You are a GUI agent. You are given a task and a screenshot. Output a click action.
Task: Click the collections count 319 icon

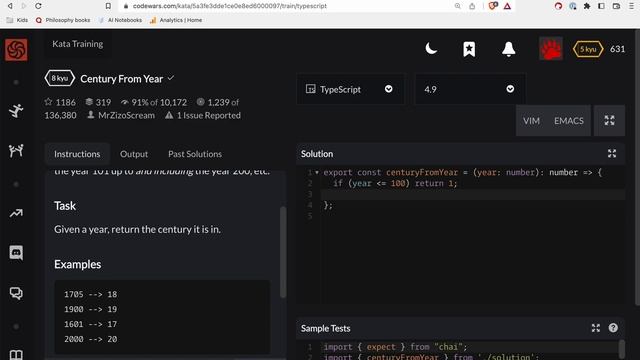89,102
